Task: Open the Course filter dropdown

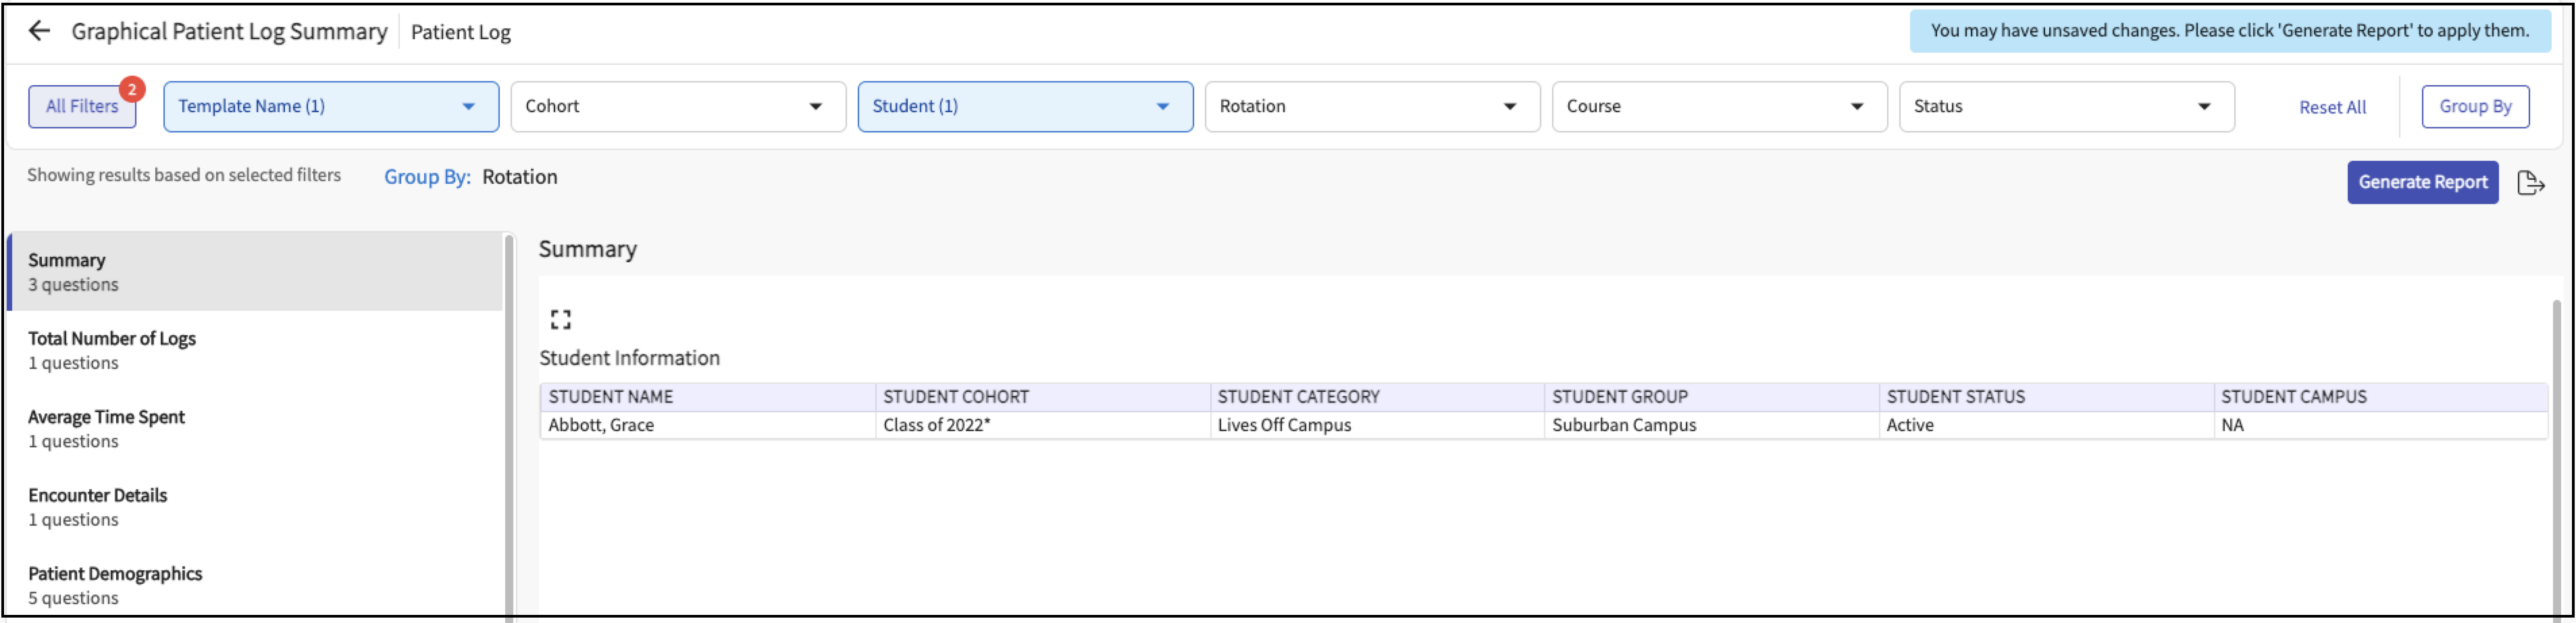Action: tap(1719, 107)
